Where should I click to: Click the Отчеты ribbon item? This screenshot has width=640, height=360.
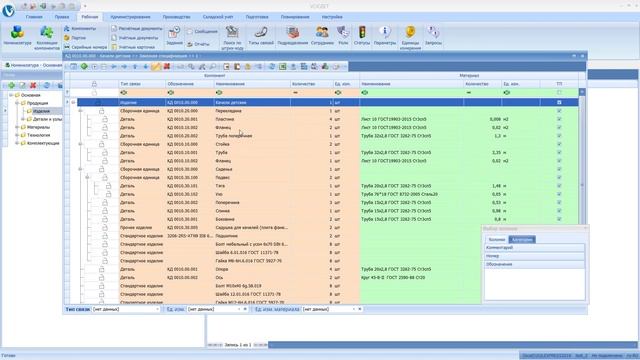(198, 44)
